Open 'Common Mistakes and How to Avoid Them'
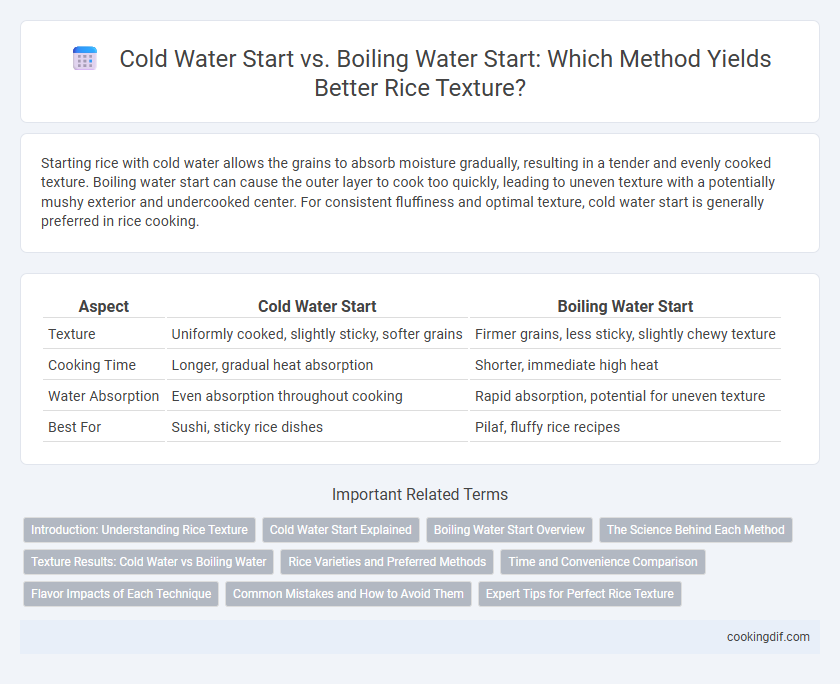Image resolution: width=840 pixels, height=684 pixels. point(348,594)
